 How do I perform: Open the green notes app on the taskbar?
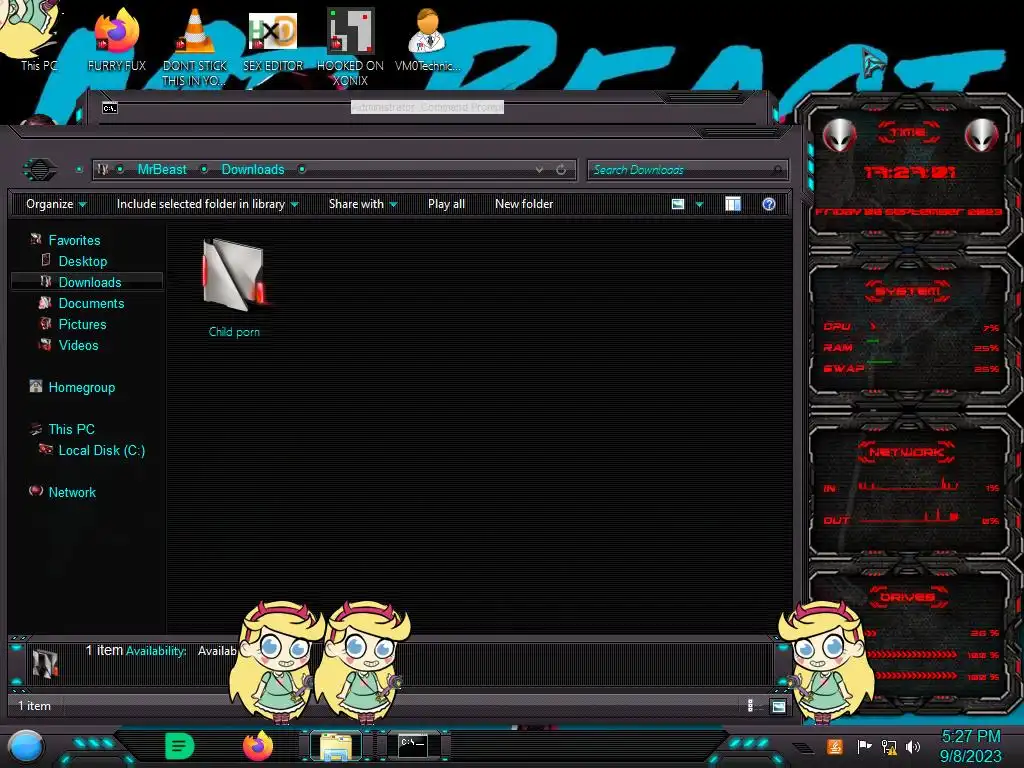(179, 746)
